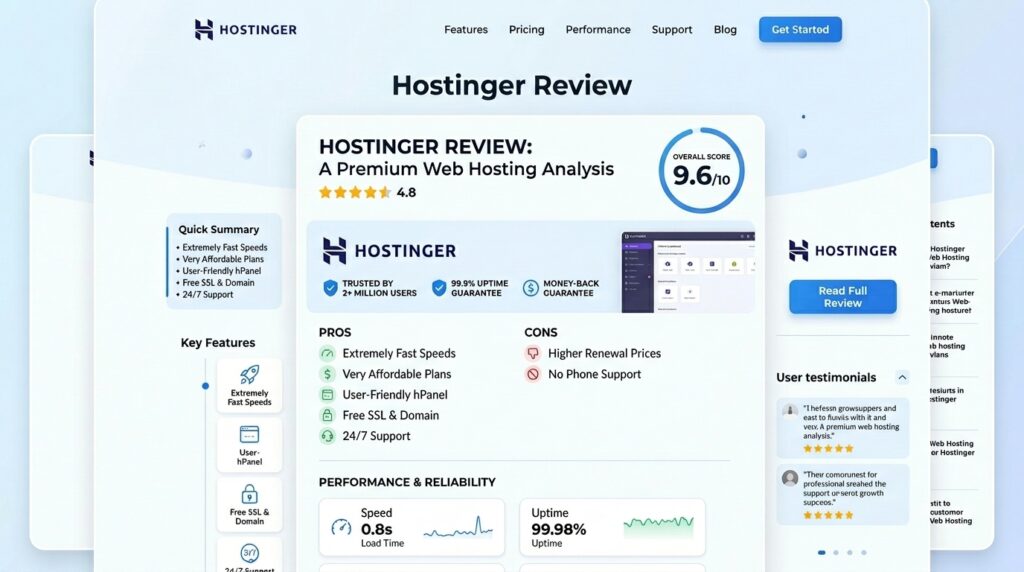Viewport: 1024px width, 572px height.
Task: Click the second testimonial's star rating
Action: tap(828, 515)
